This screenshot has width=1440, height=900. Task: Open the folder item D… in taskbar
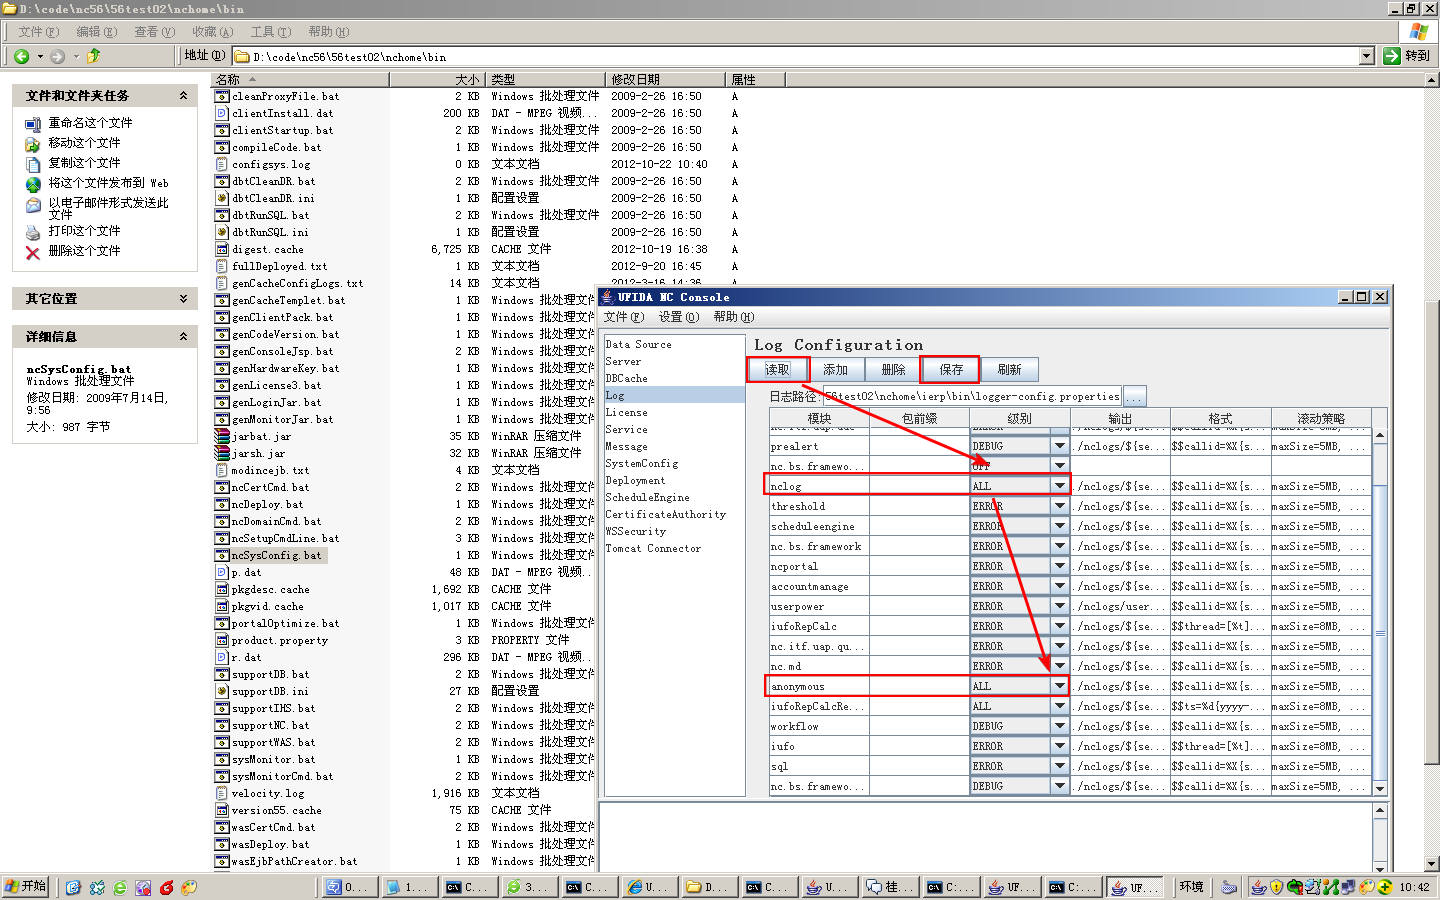tap(709, 887)
